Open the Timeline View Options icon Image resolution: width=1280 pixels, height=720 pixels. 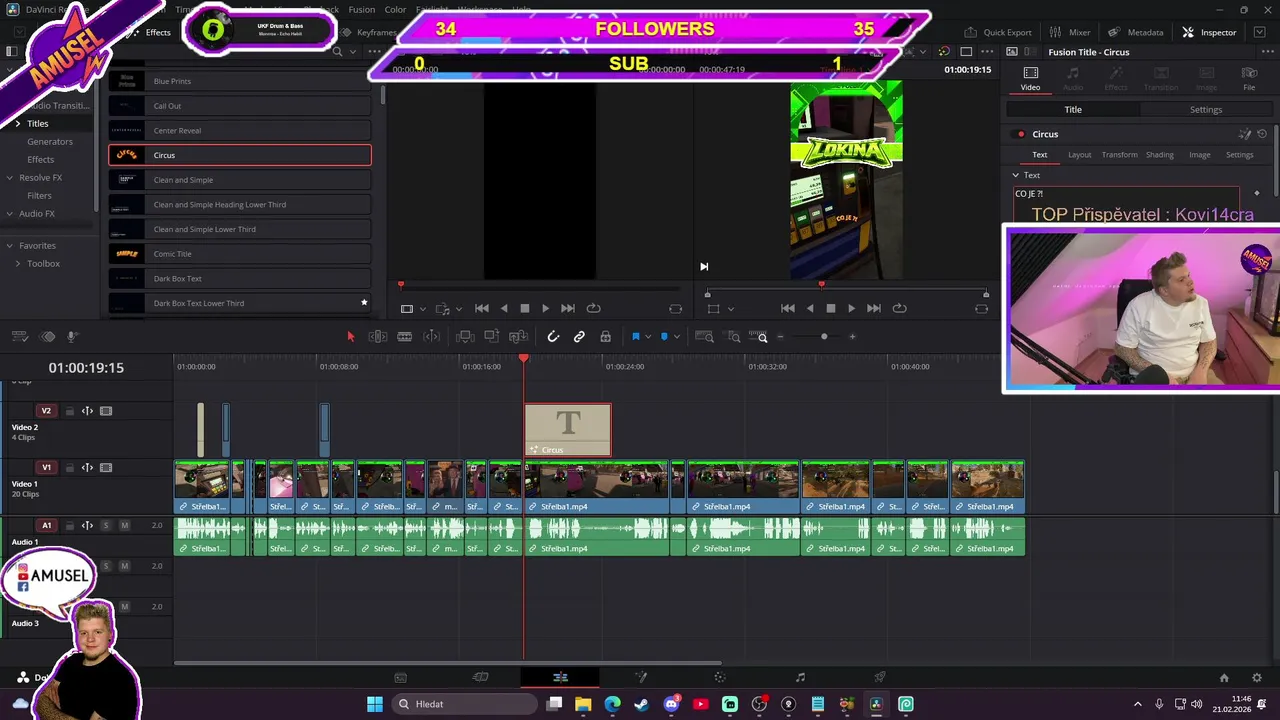pos(19,337)
